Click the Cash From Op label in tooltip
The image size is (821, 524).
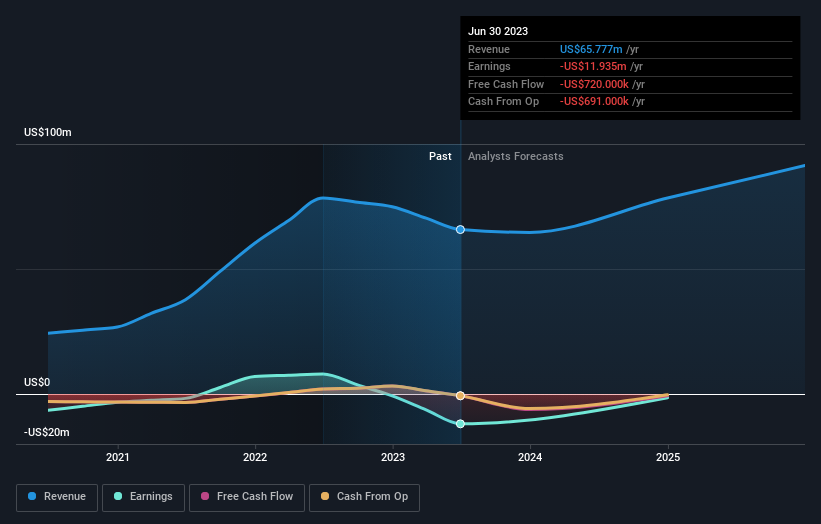[x=503, y=102]
